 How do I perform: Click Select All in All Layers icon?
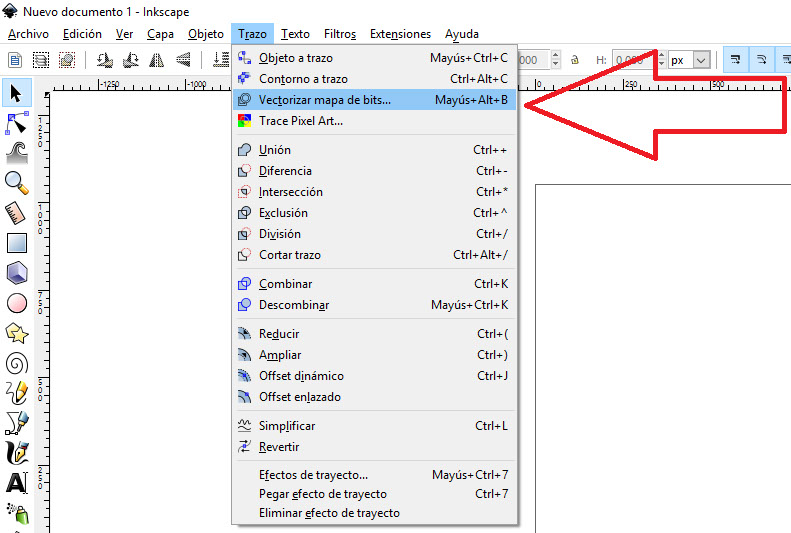pos(41,60)
